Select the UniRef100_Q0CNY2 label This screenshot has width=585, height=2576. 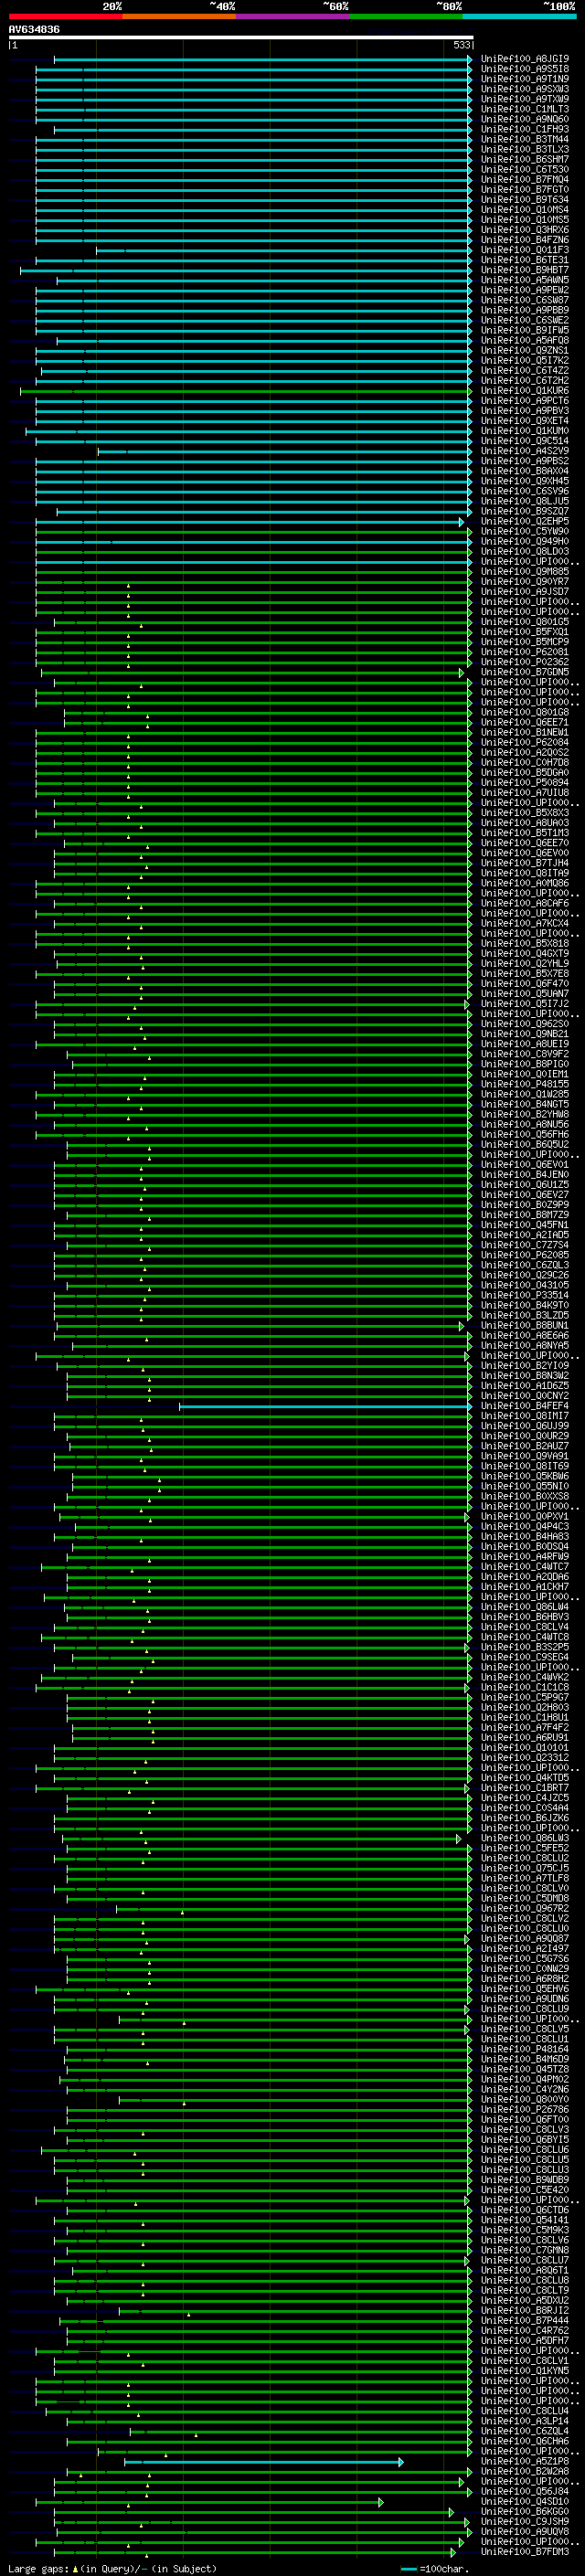click(x=525, y=1396)
